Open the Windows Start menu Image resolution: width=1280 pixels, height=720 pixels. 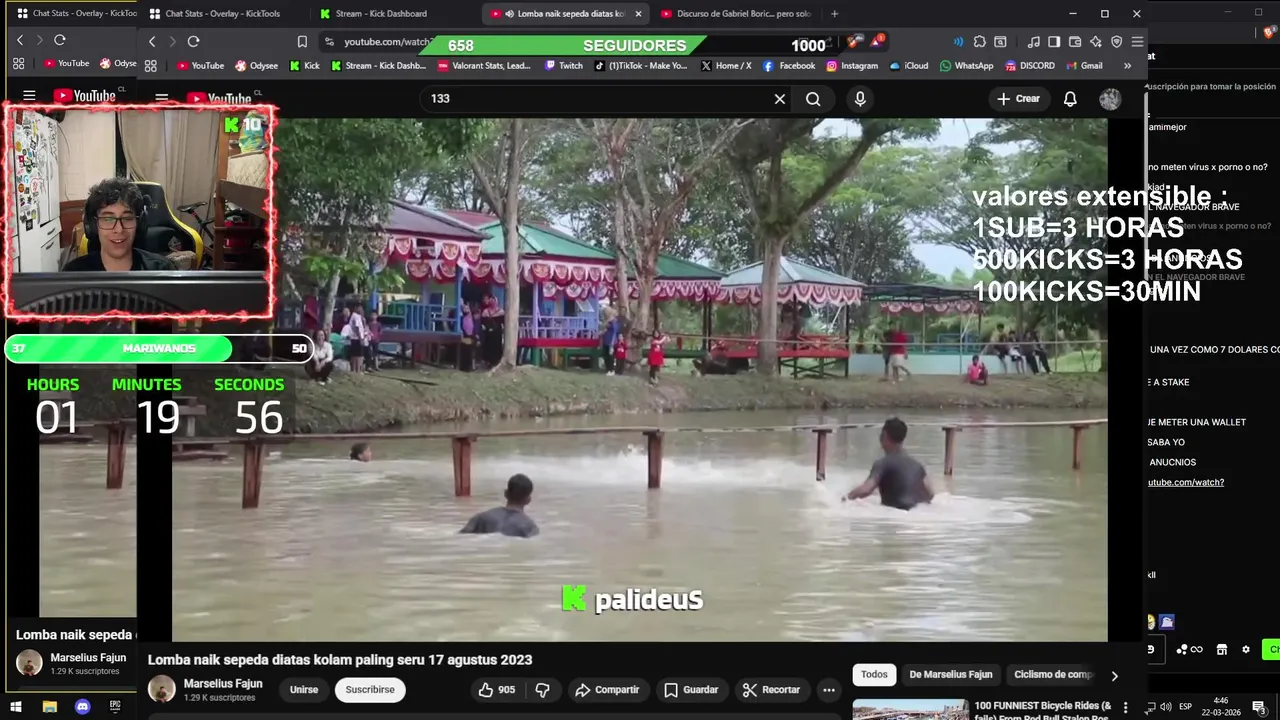16,707
